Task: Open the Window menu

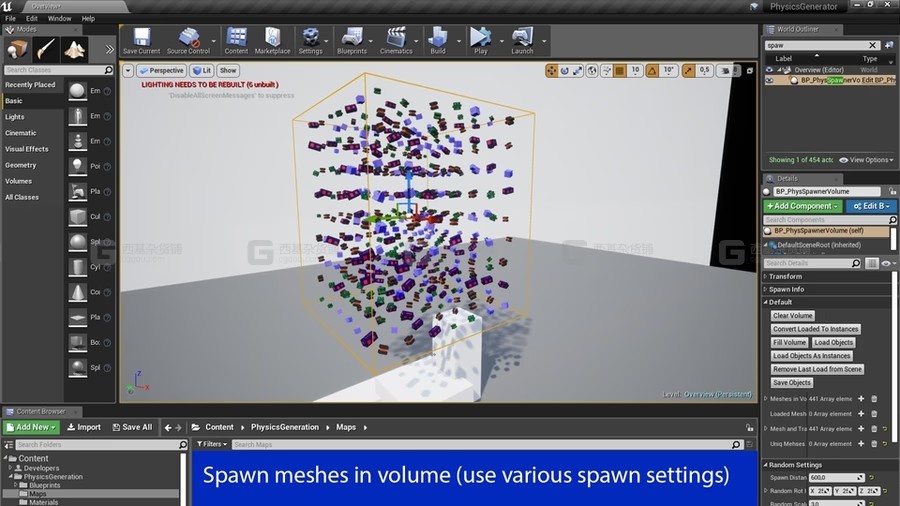Action: point(59,18)
